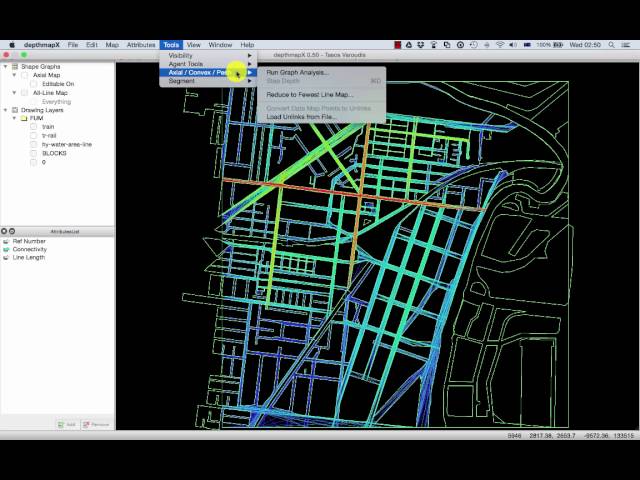Open the Map menu
This screenshot has width=640, height=480.
(112, 45)
